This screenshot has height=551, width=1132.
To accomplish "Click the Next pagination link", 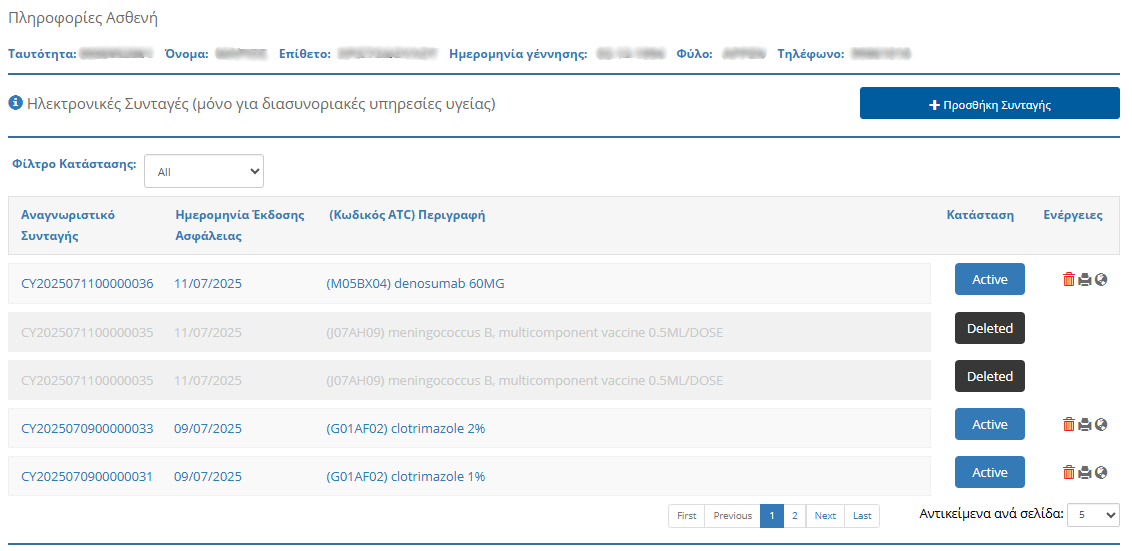I will click(x=825, y=516).
